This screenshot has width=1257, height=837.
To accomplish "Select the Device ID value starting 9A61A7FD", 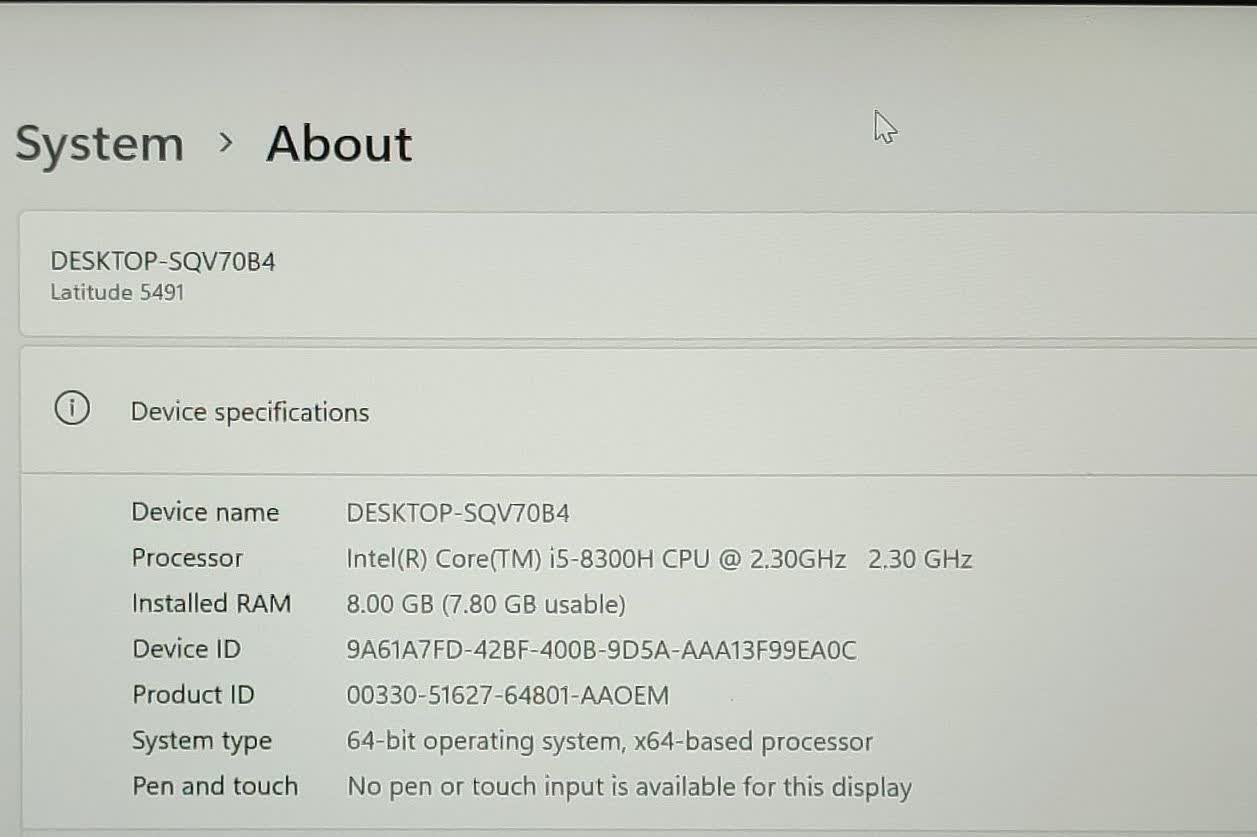I will (x=601, y=650).
